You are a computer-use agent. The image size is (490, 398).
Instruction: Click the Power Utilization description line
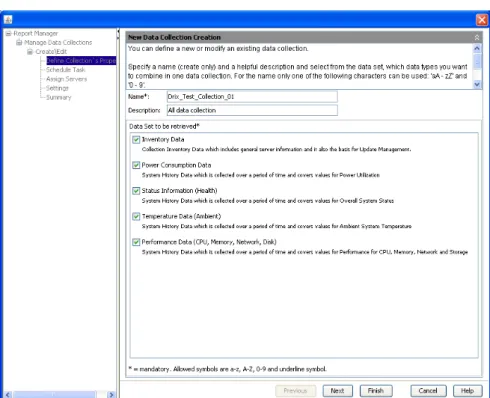[x=261, y=175]
